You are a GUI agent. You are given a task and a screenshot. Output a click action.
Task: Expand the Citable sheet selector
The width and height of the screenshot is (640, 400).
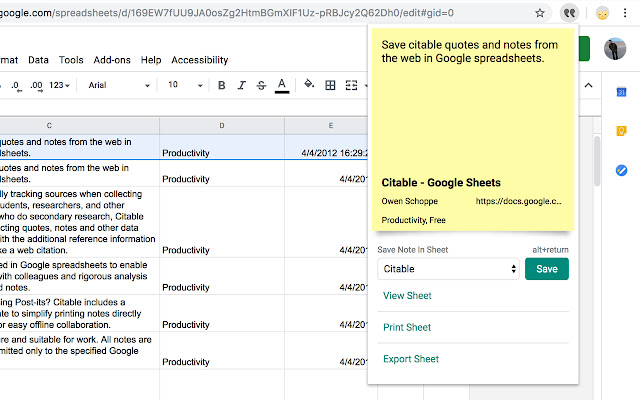(x=449, y=269)
